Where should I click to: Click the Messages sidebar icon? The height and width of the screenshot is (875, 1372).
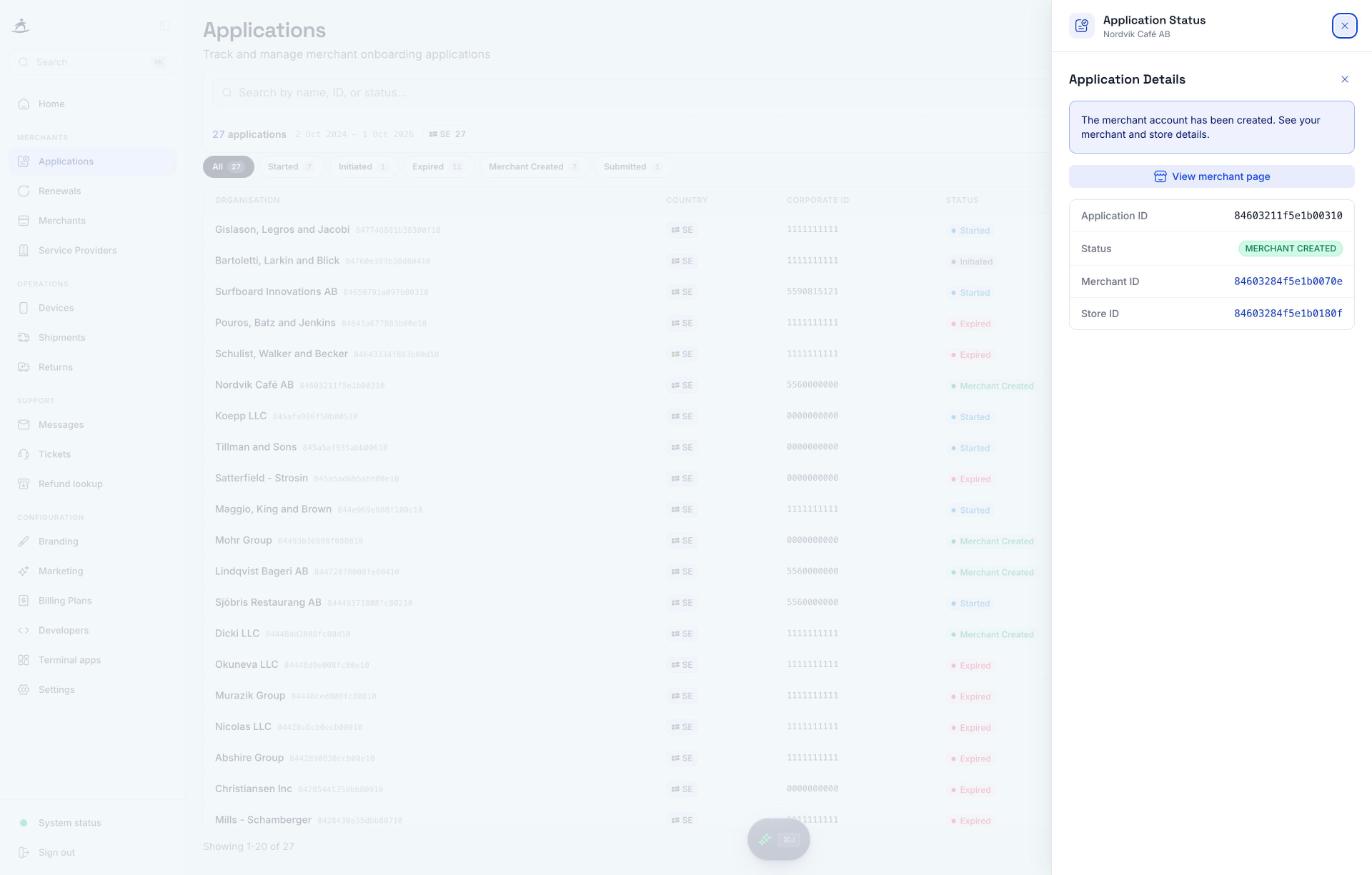coord(24,425)
